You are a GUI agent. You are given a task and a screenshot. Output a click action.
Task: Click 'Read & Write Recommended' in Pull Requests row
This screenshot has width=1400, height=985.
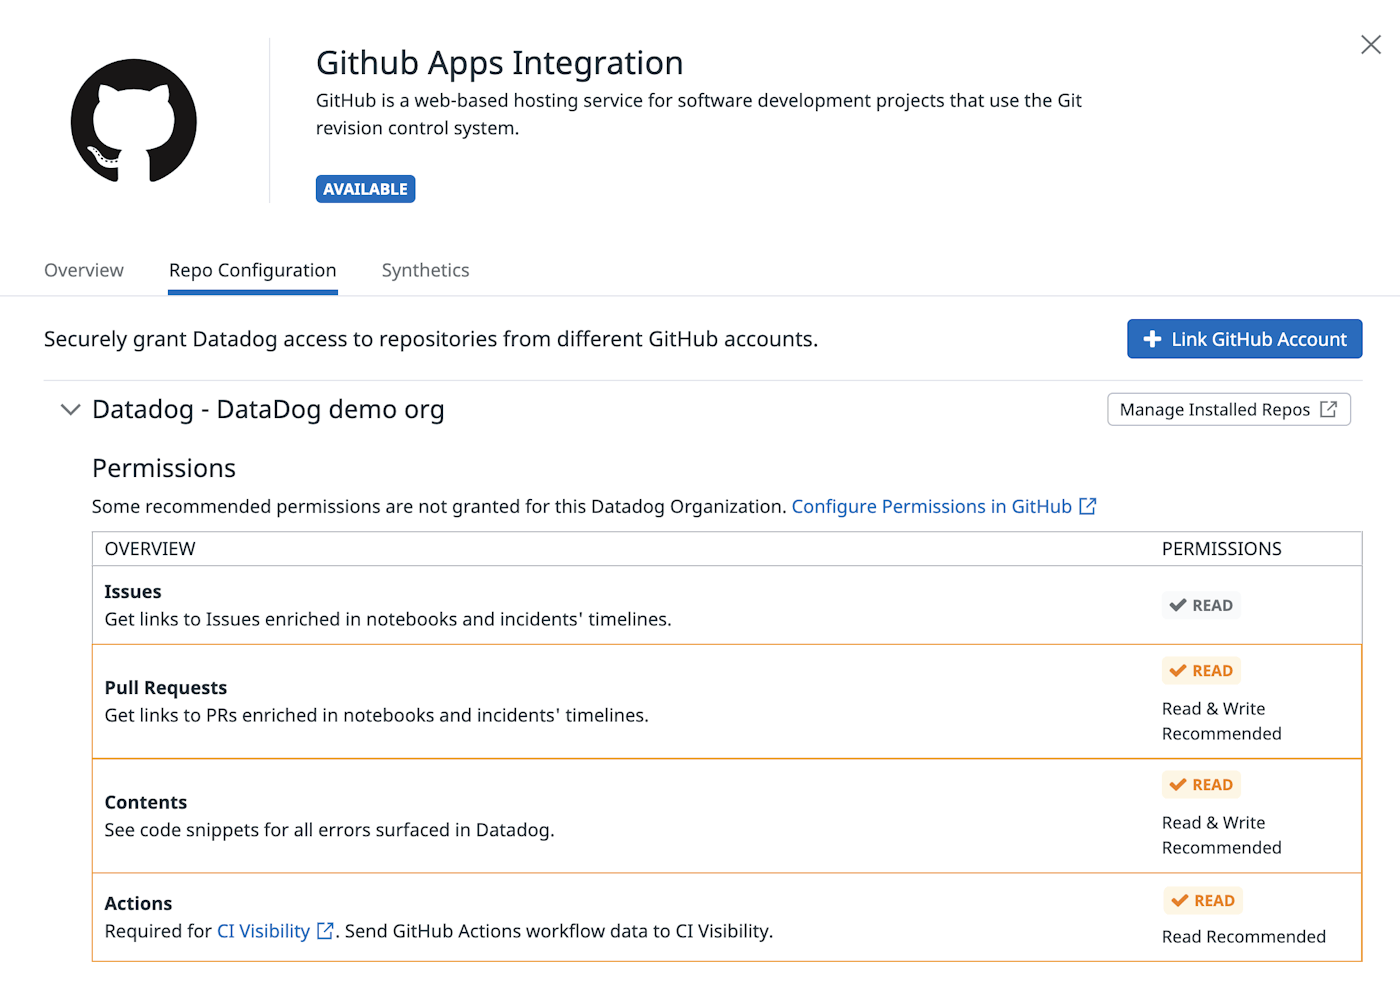(x=1221, y=721)
